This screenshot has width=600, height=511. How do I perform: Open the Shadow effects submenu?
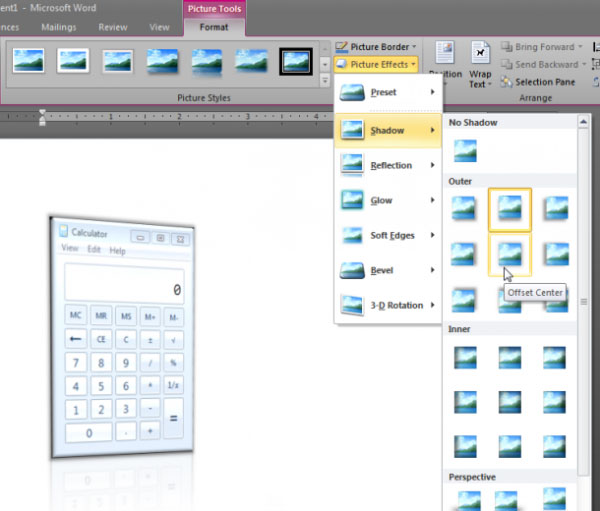click(388, 131)
